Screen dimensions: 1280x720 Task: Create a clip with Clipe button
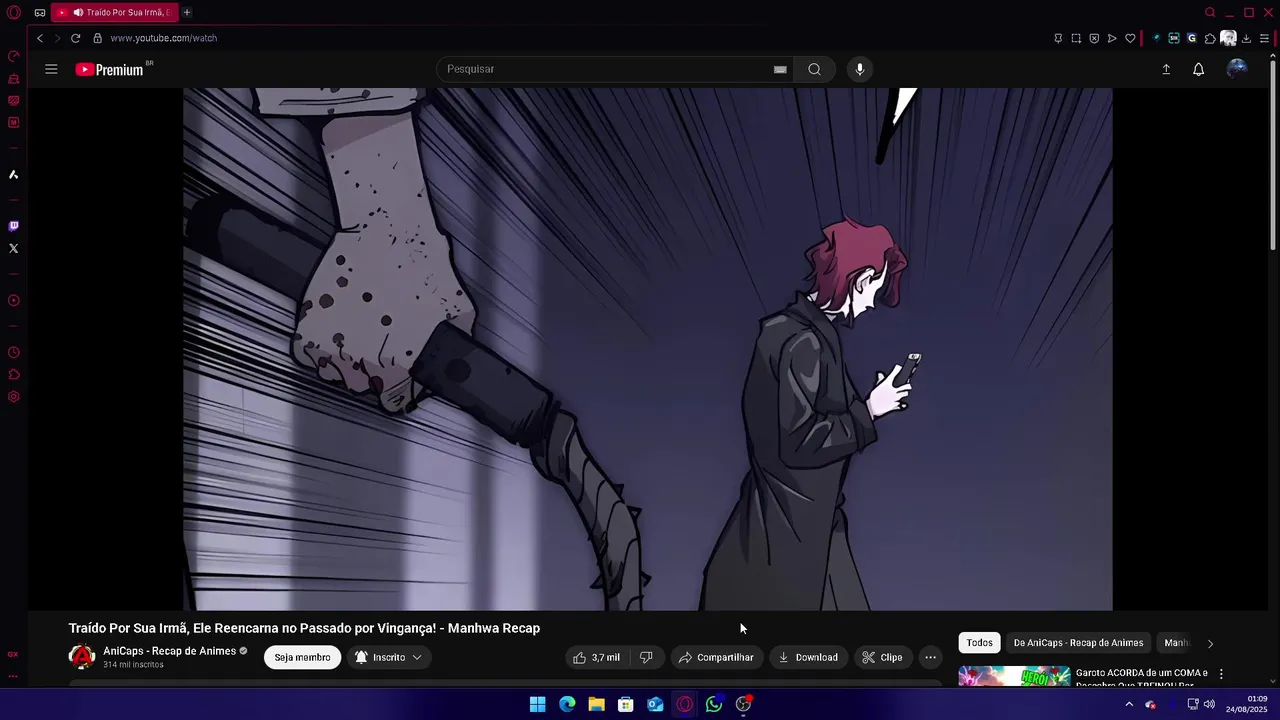882,657
